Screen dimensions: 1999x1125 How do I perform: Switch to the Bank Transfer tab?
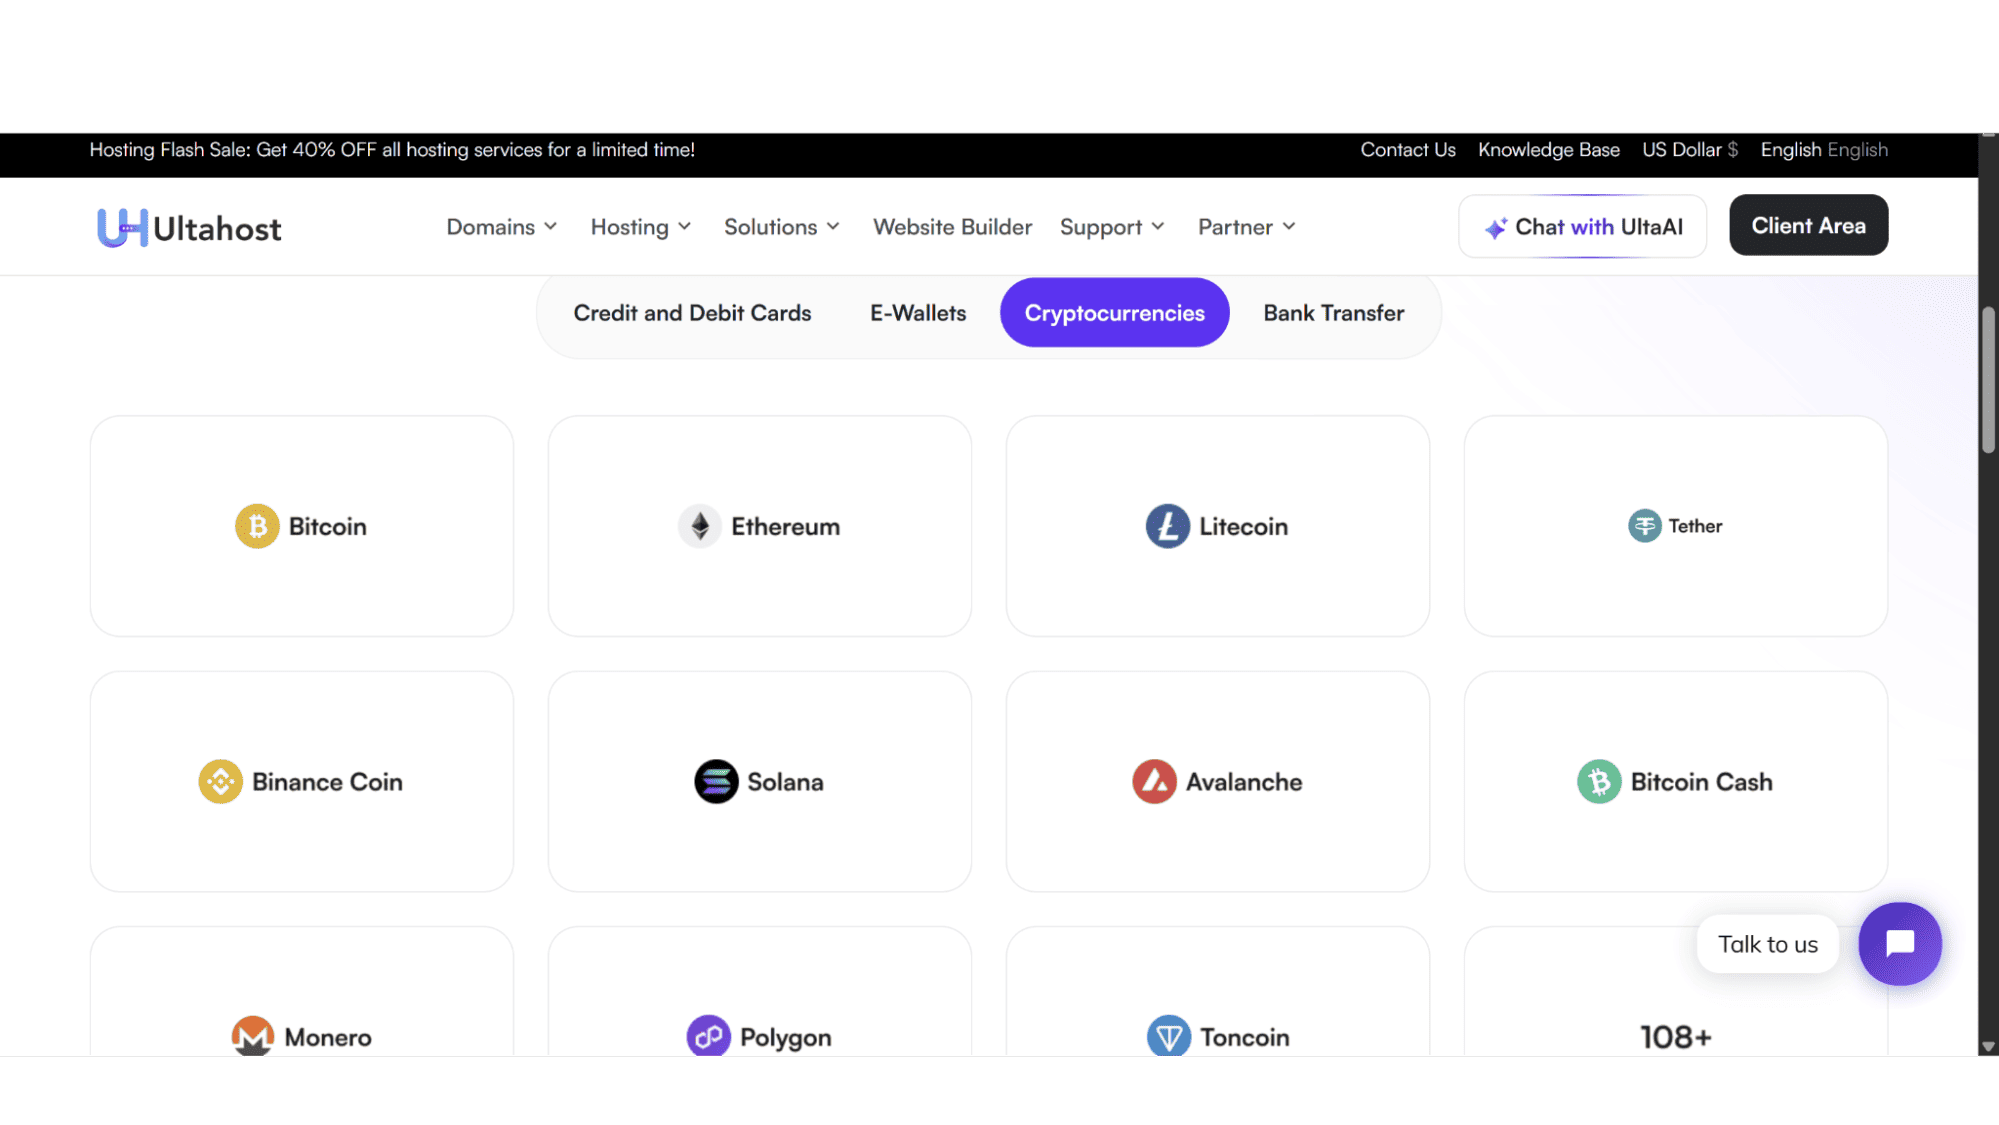coord(1333,313)
